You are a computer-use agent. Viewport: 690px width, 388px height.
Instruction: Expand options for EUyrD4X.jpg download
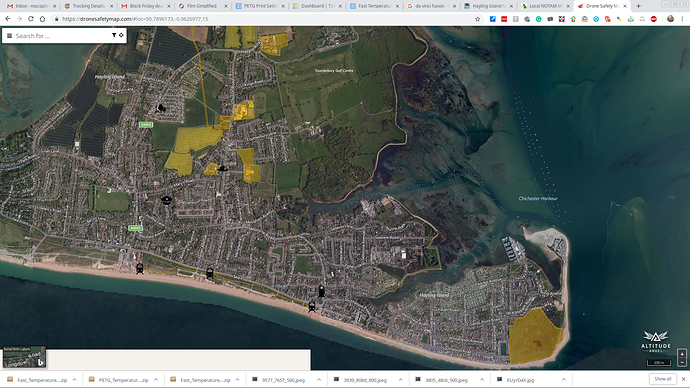[x=564, y=380]
